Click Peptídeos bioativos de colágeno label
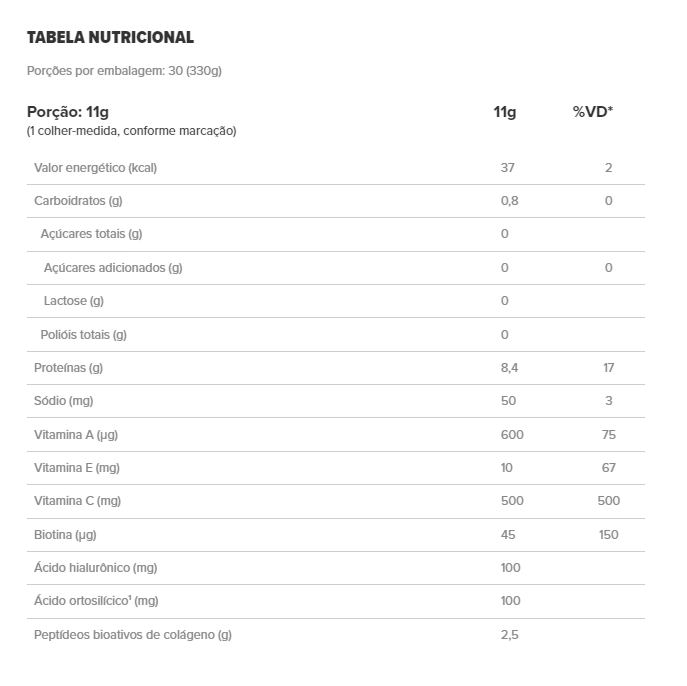 (133, 635)
